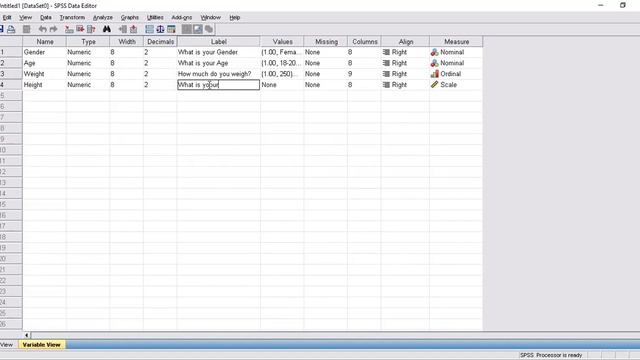
Task: Click alignment icon in Gender row
Action: (386, 52)
